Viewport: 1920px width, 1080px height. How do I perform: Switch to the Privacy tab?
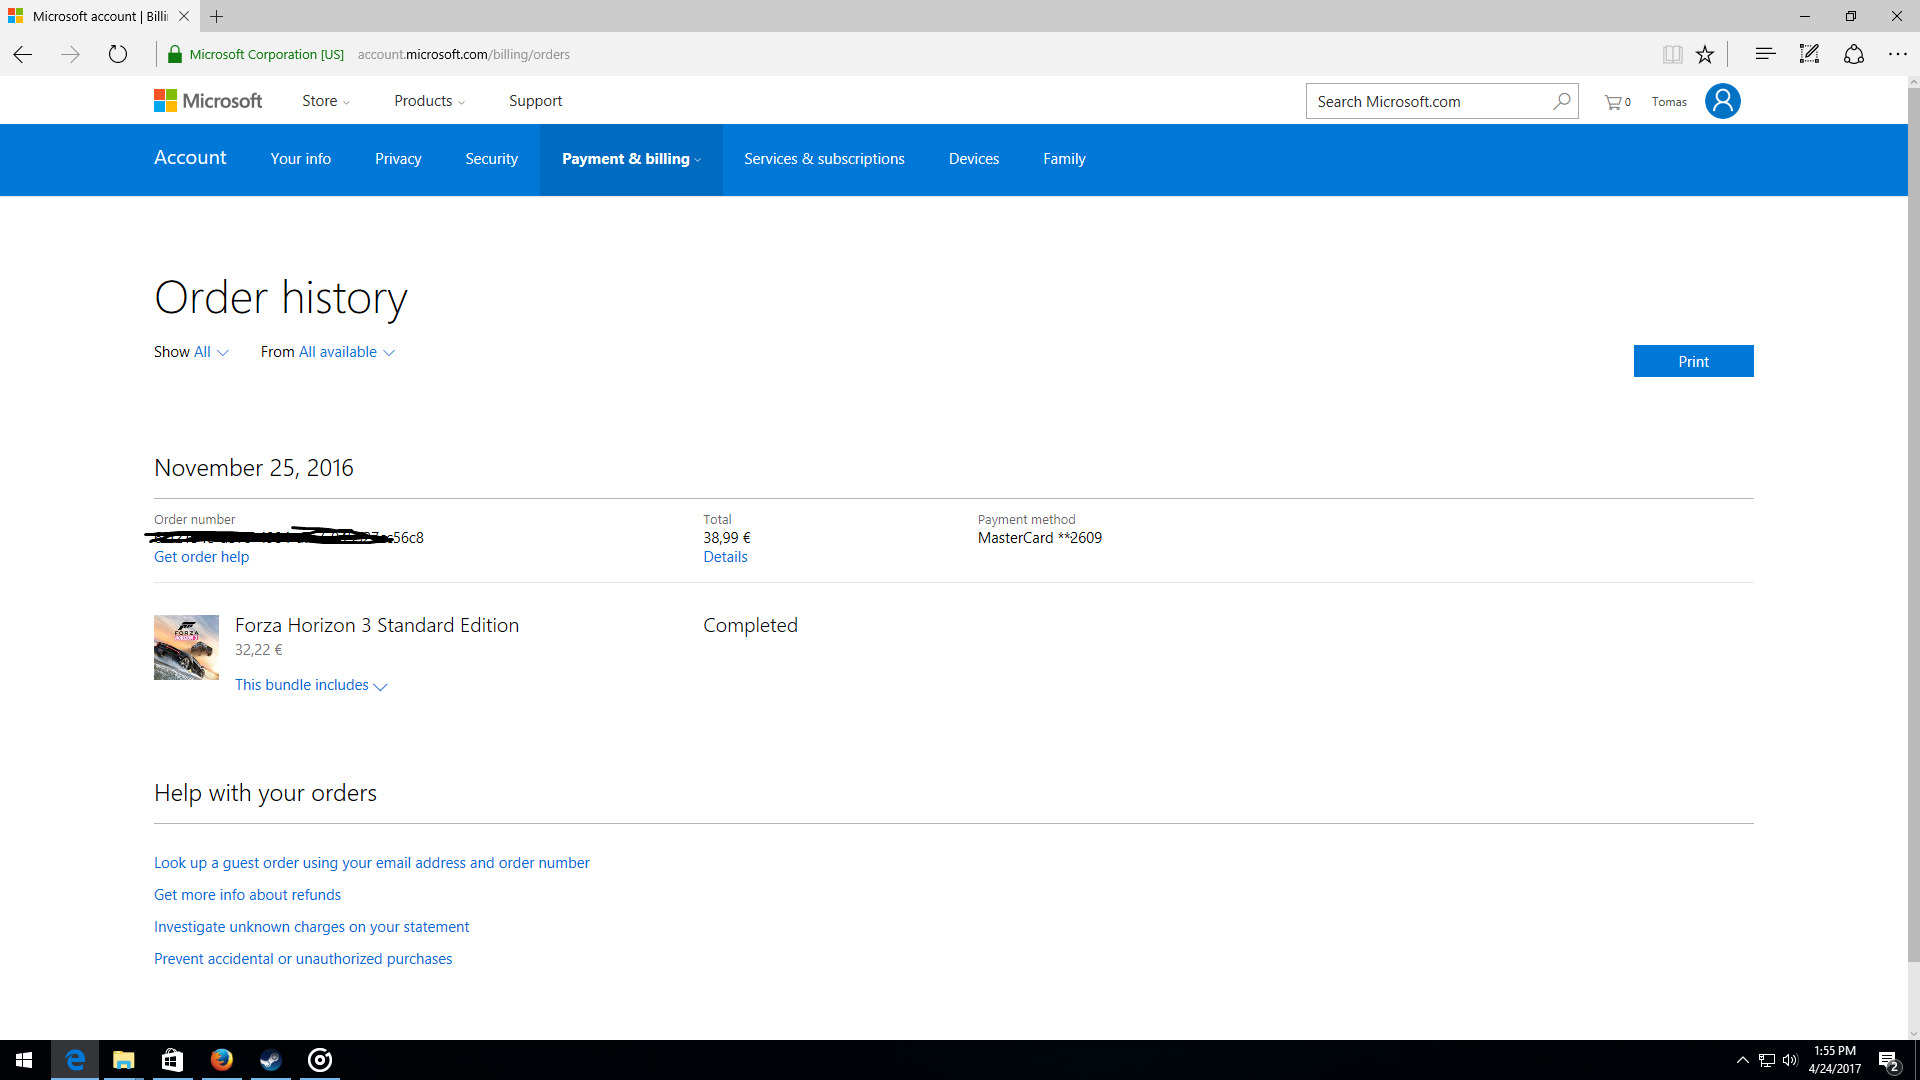[x=398, y=159]
